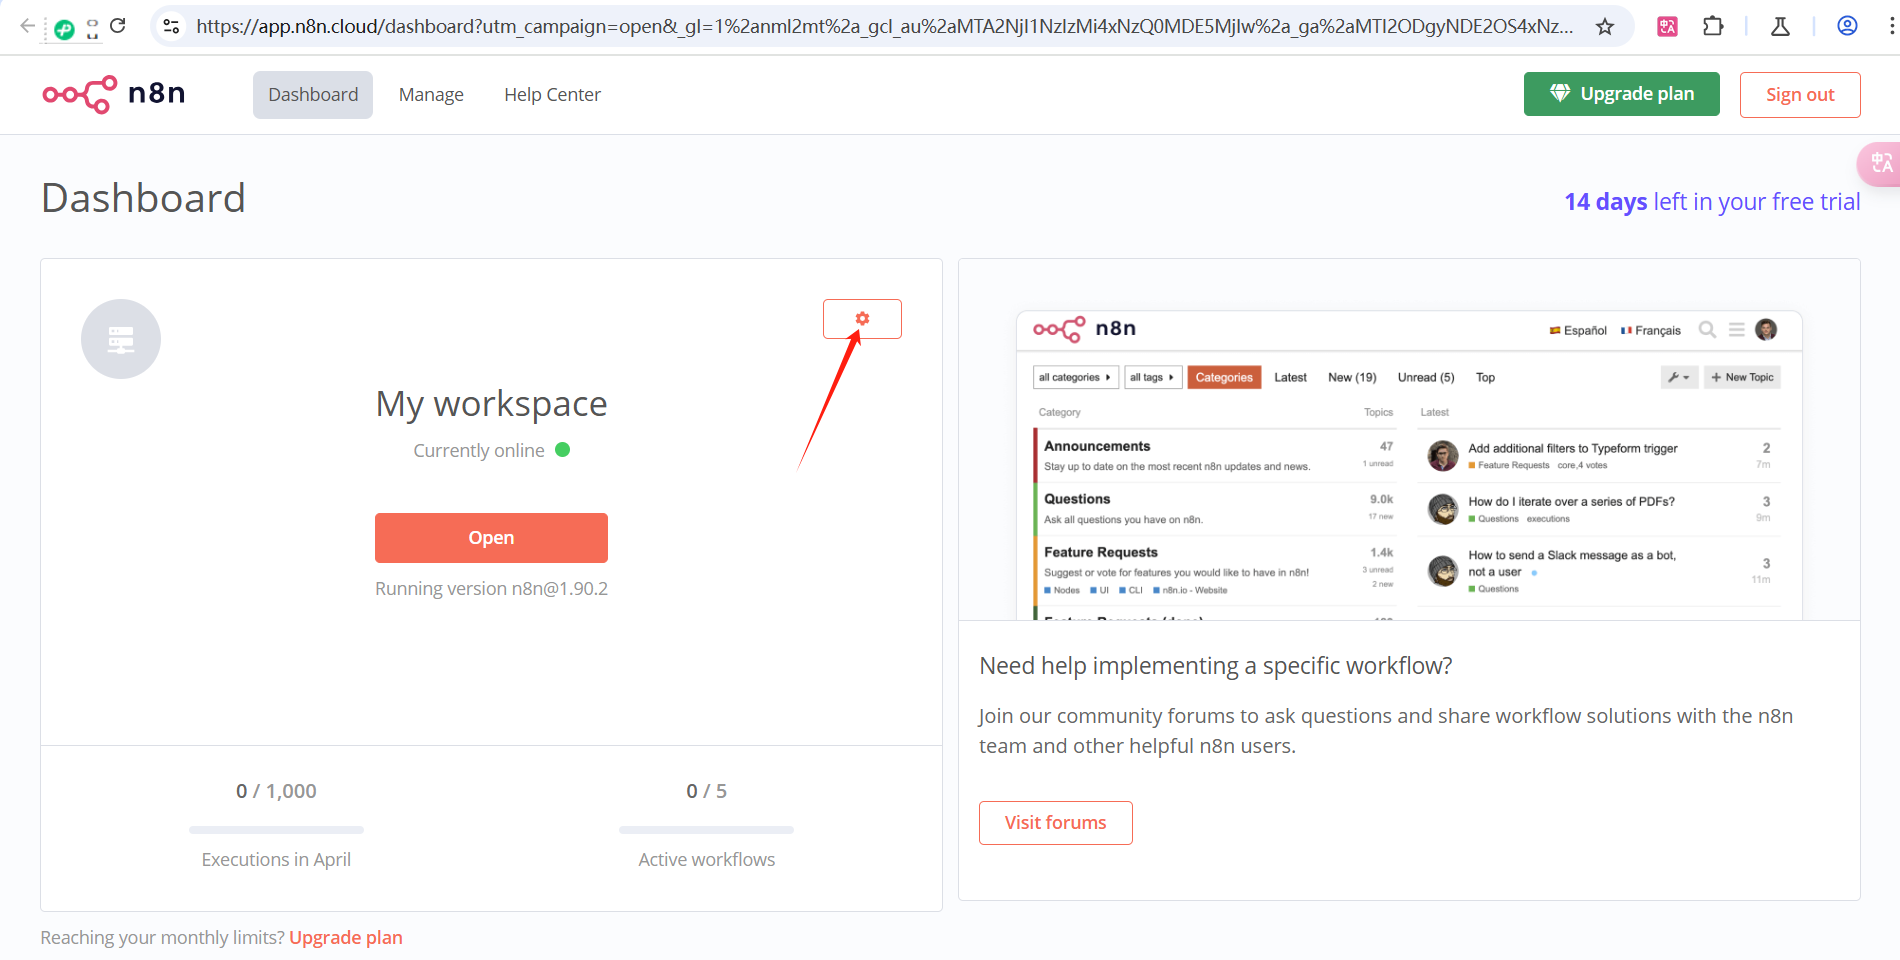Open the My workspace instance
The height and width of the screenshot is (960, 1900).
(491, 538)
